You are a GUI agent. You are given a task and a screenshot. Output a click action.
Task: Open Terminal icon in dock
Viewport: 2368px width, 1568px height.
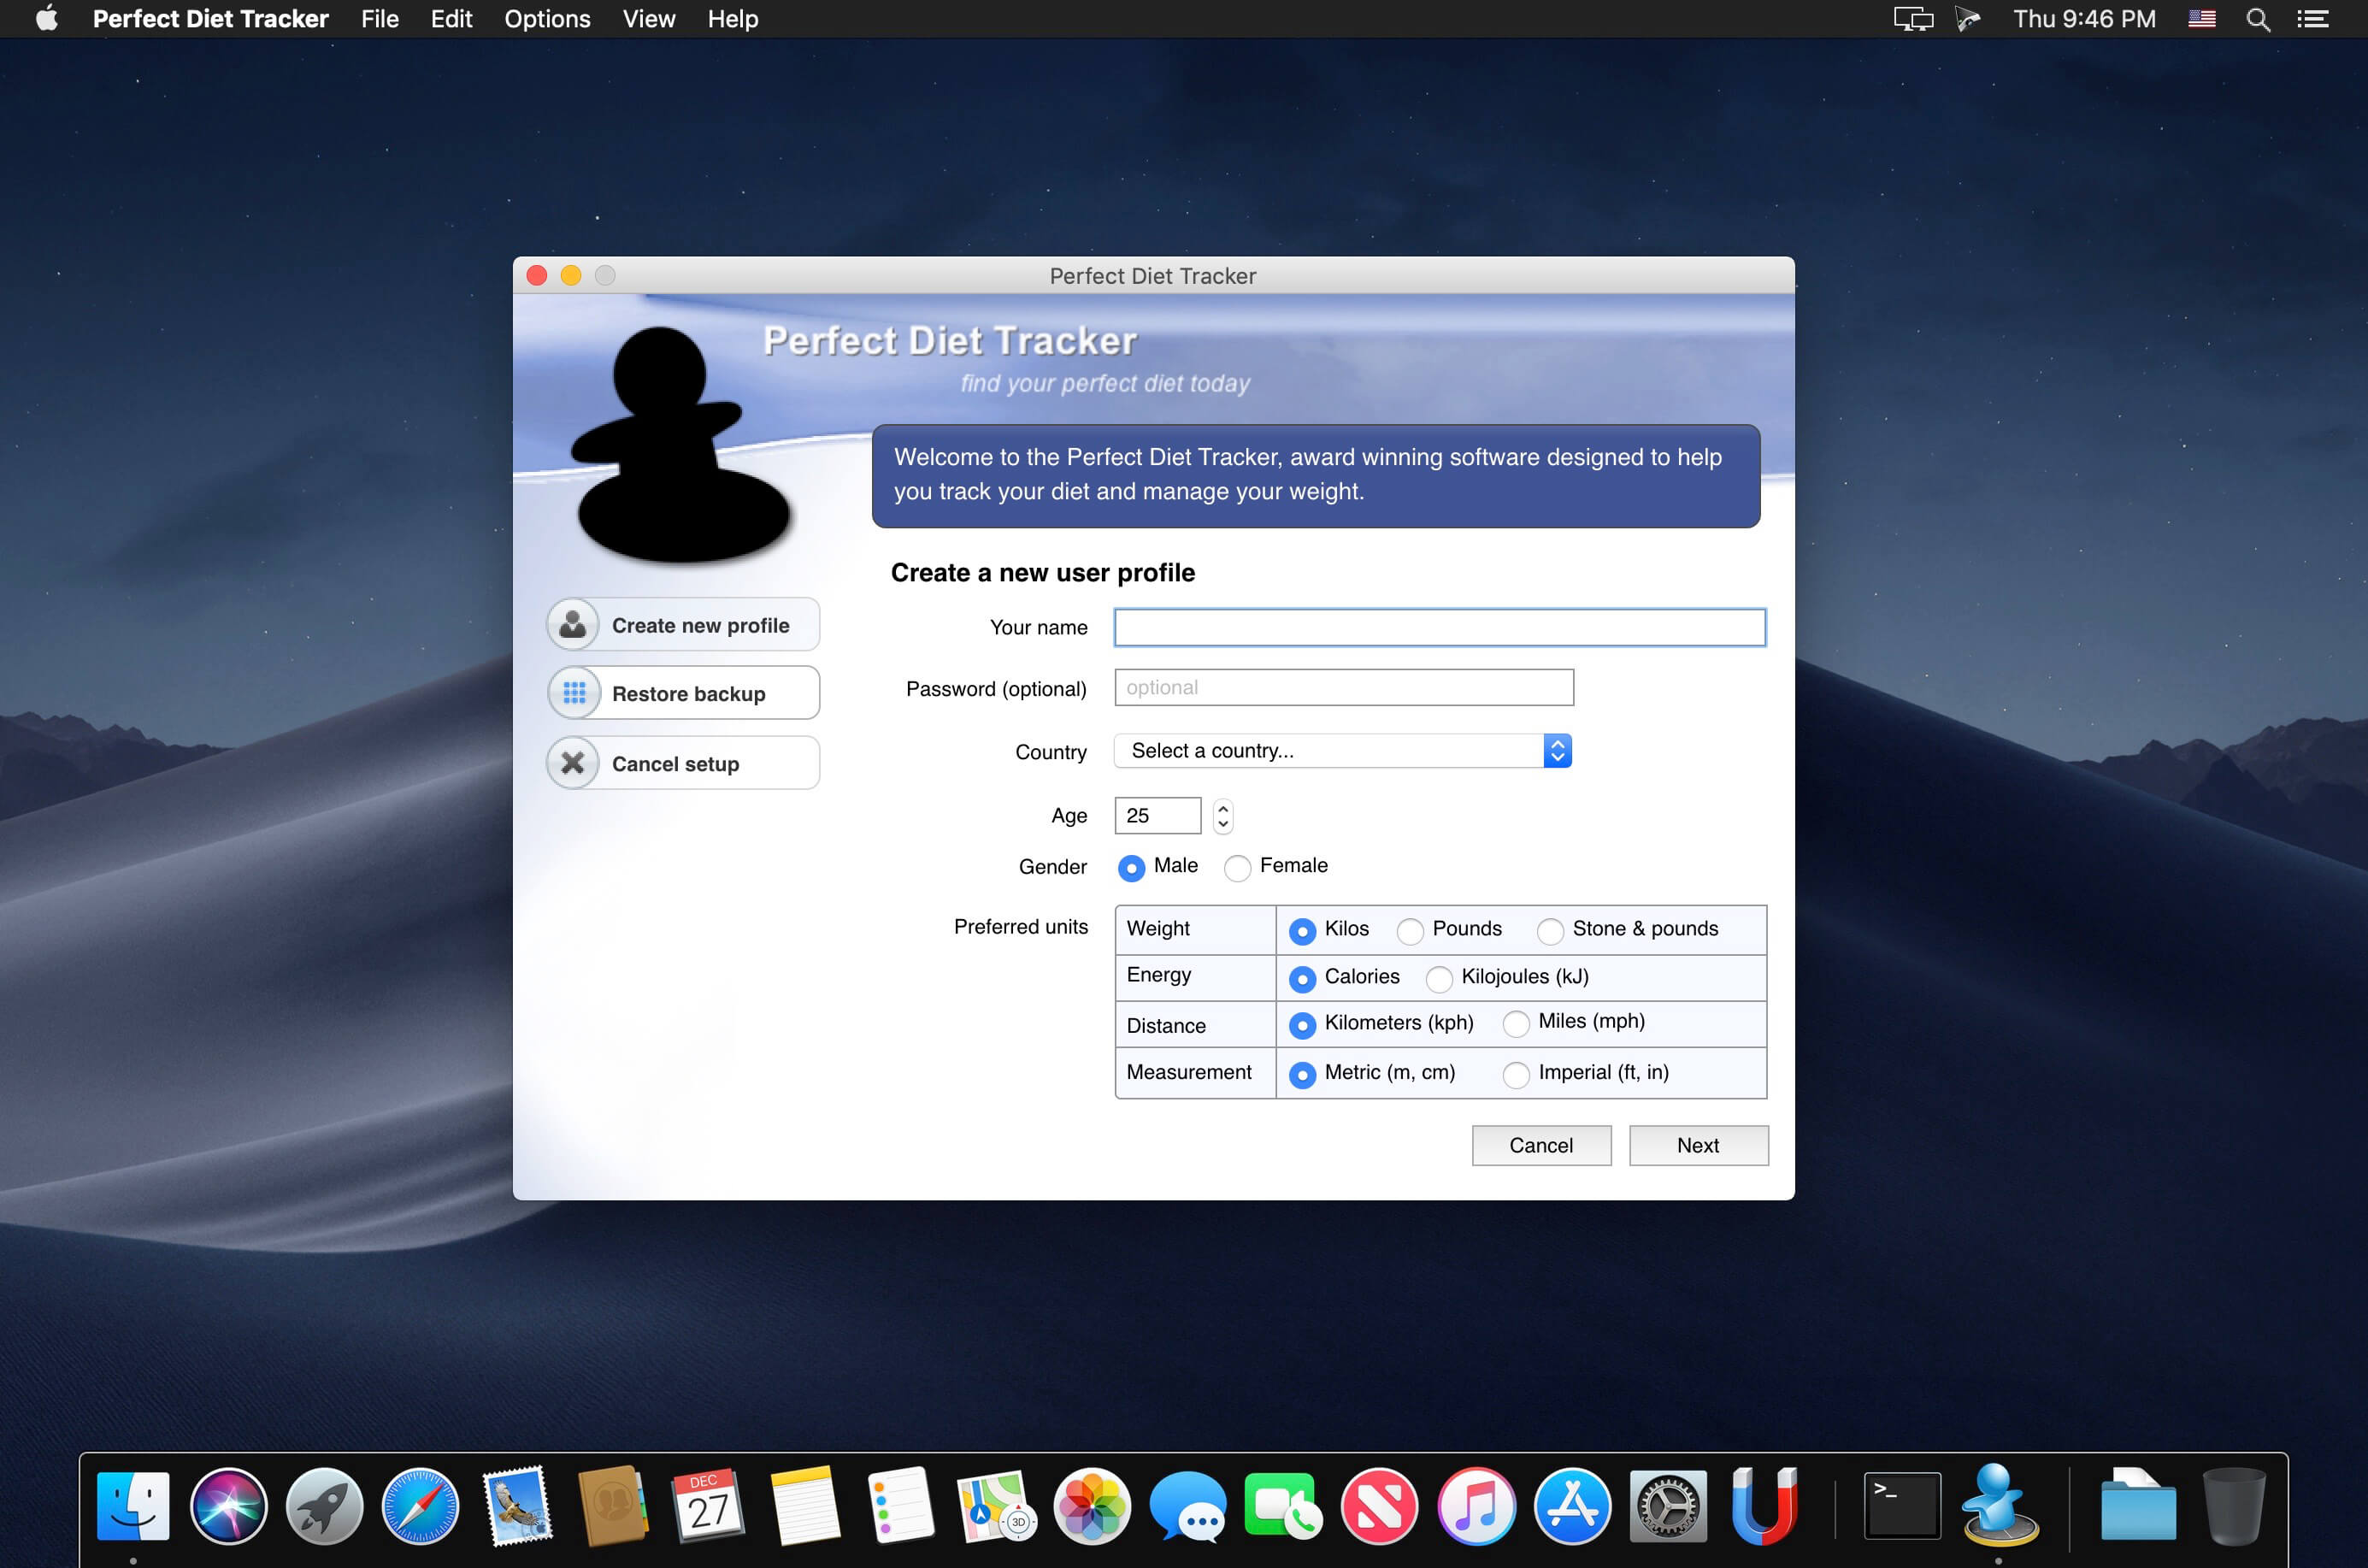coord(1902,1506)
